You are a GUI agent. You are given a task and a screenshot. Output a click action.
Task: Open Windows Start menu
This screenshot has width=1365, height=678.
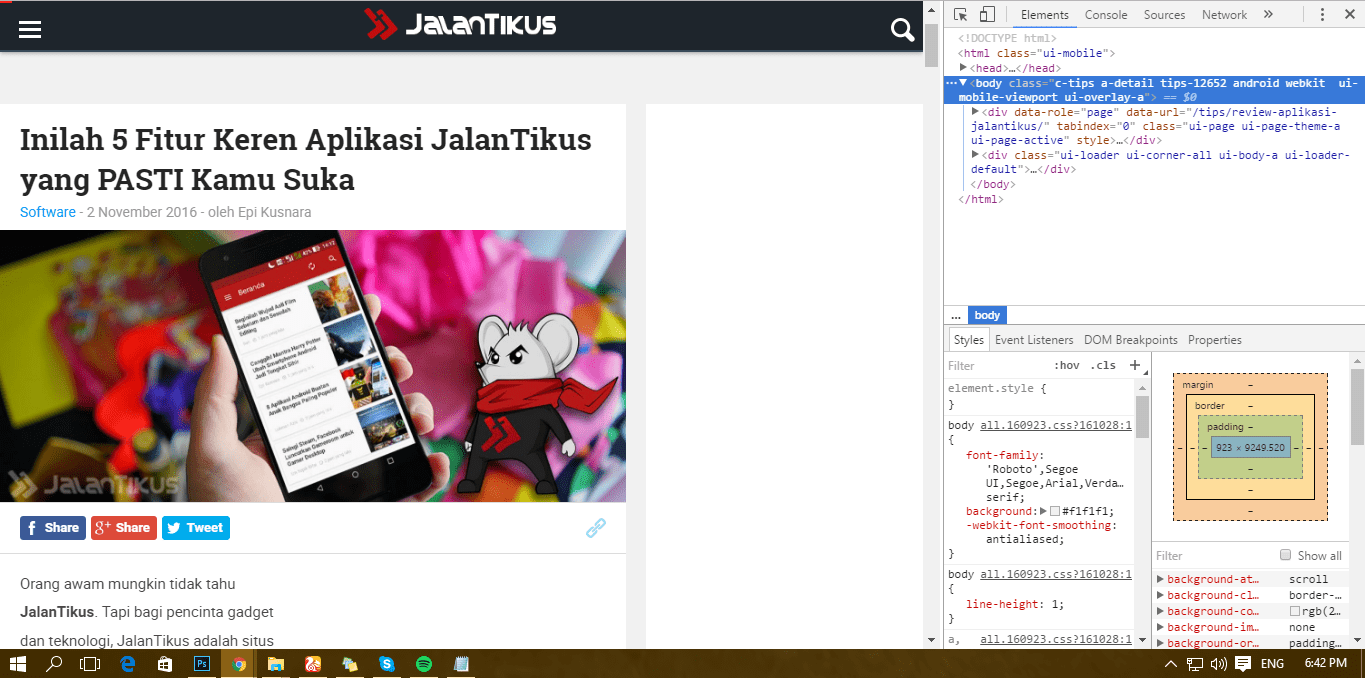pyautogui.click(x=18, y=663)
